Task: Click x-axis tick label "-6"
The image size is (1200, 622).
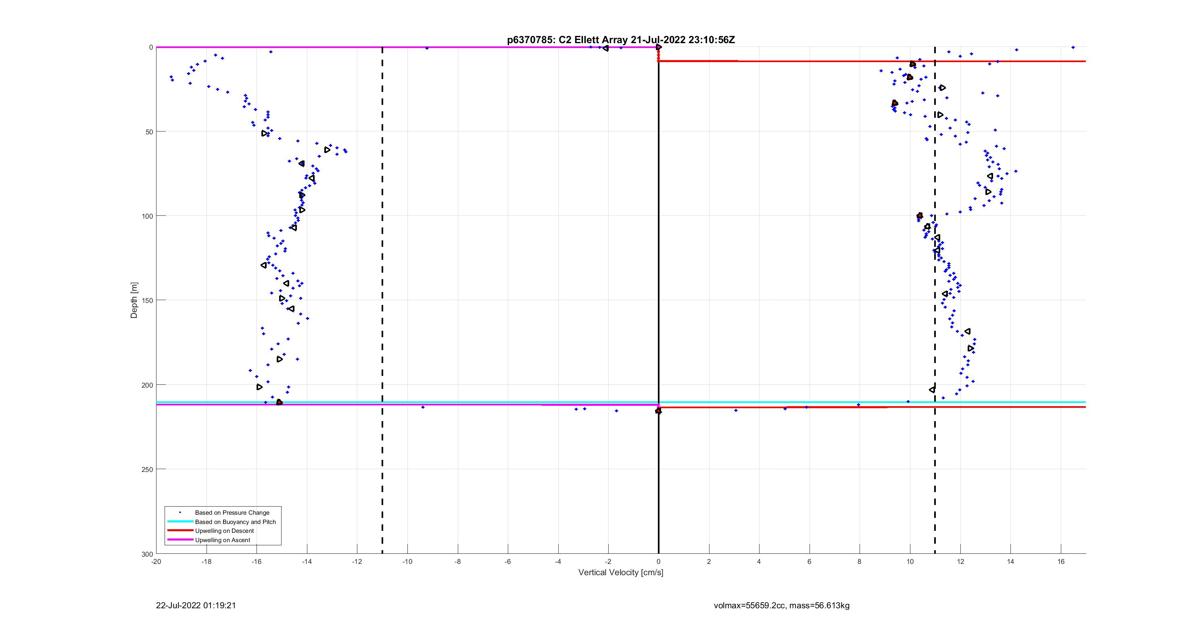Action: [508, 561]
